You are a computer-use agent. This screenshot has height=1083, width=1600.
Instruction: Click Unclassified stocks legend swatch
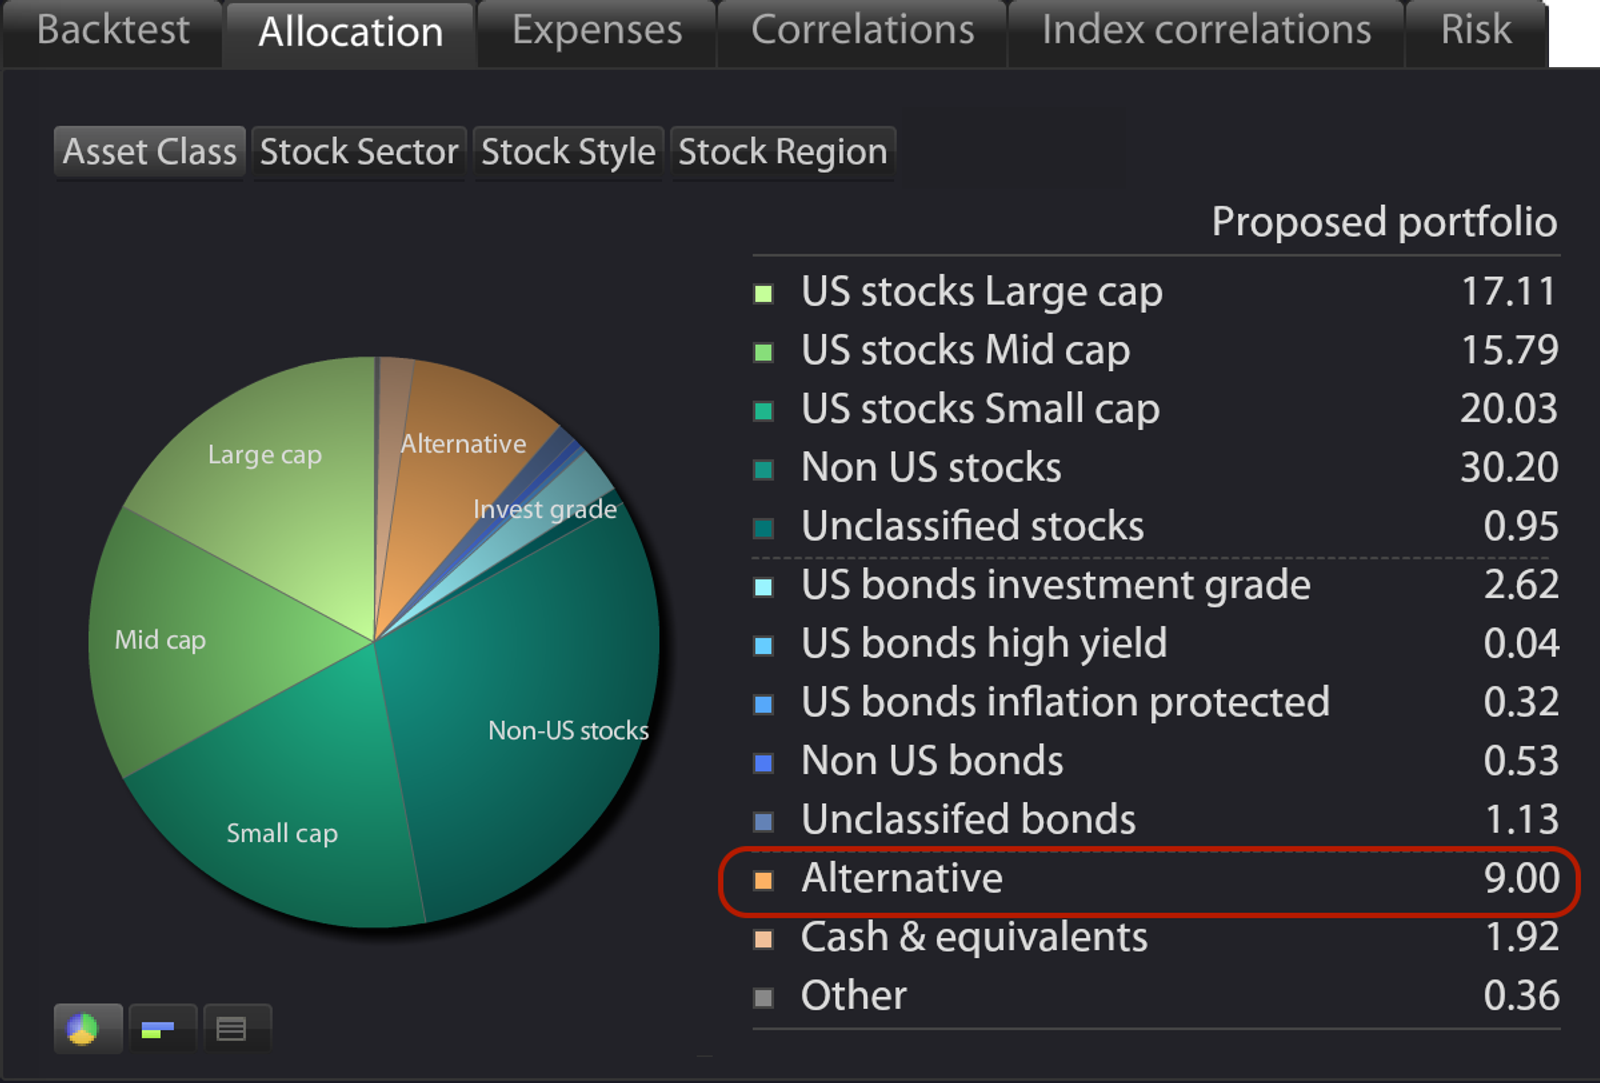763,528
